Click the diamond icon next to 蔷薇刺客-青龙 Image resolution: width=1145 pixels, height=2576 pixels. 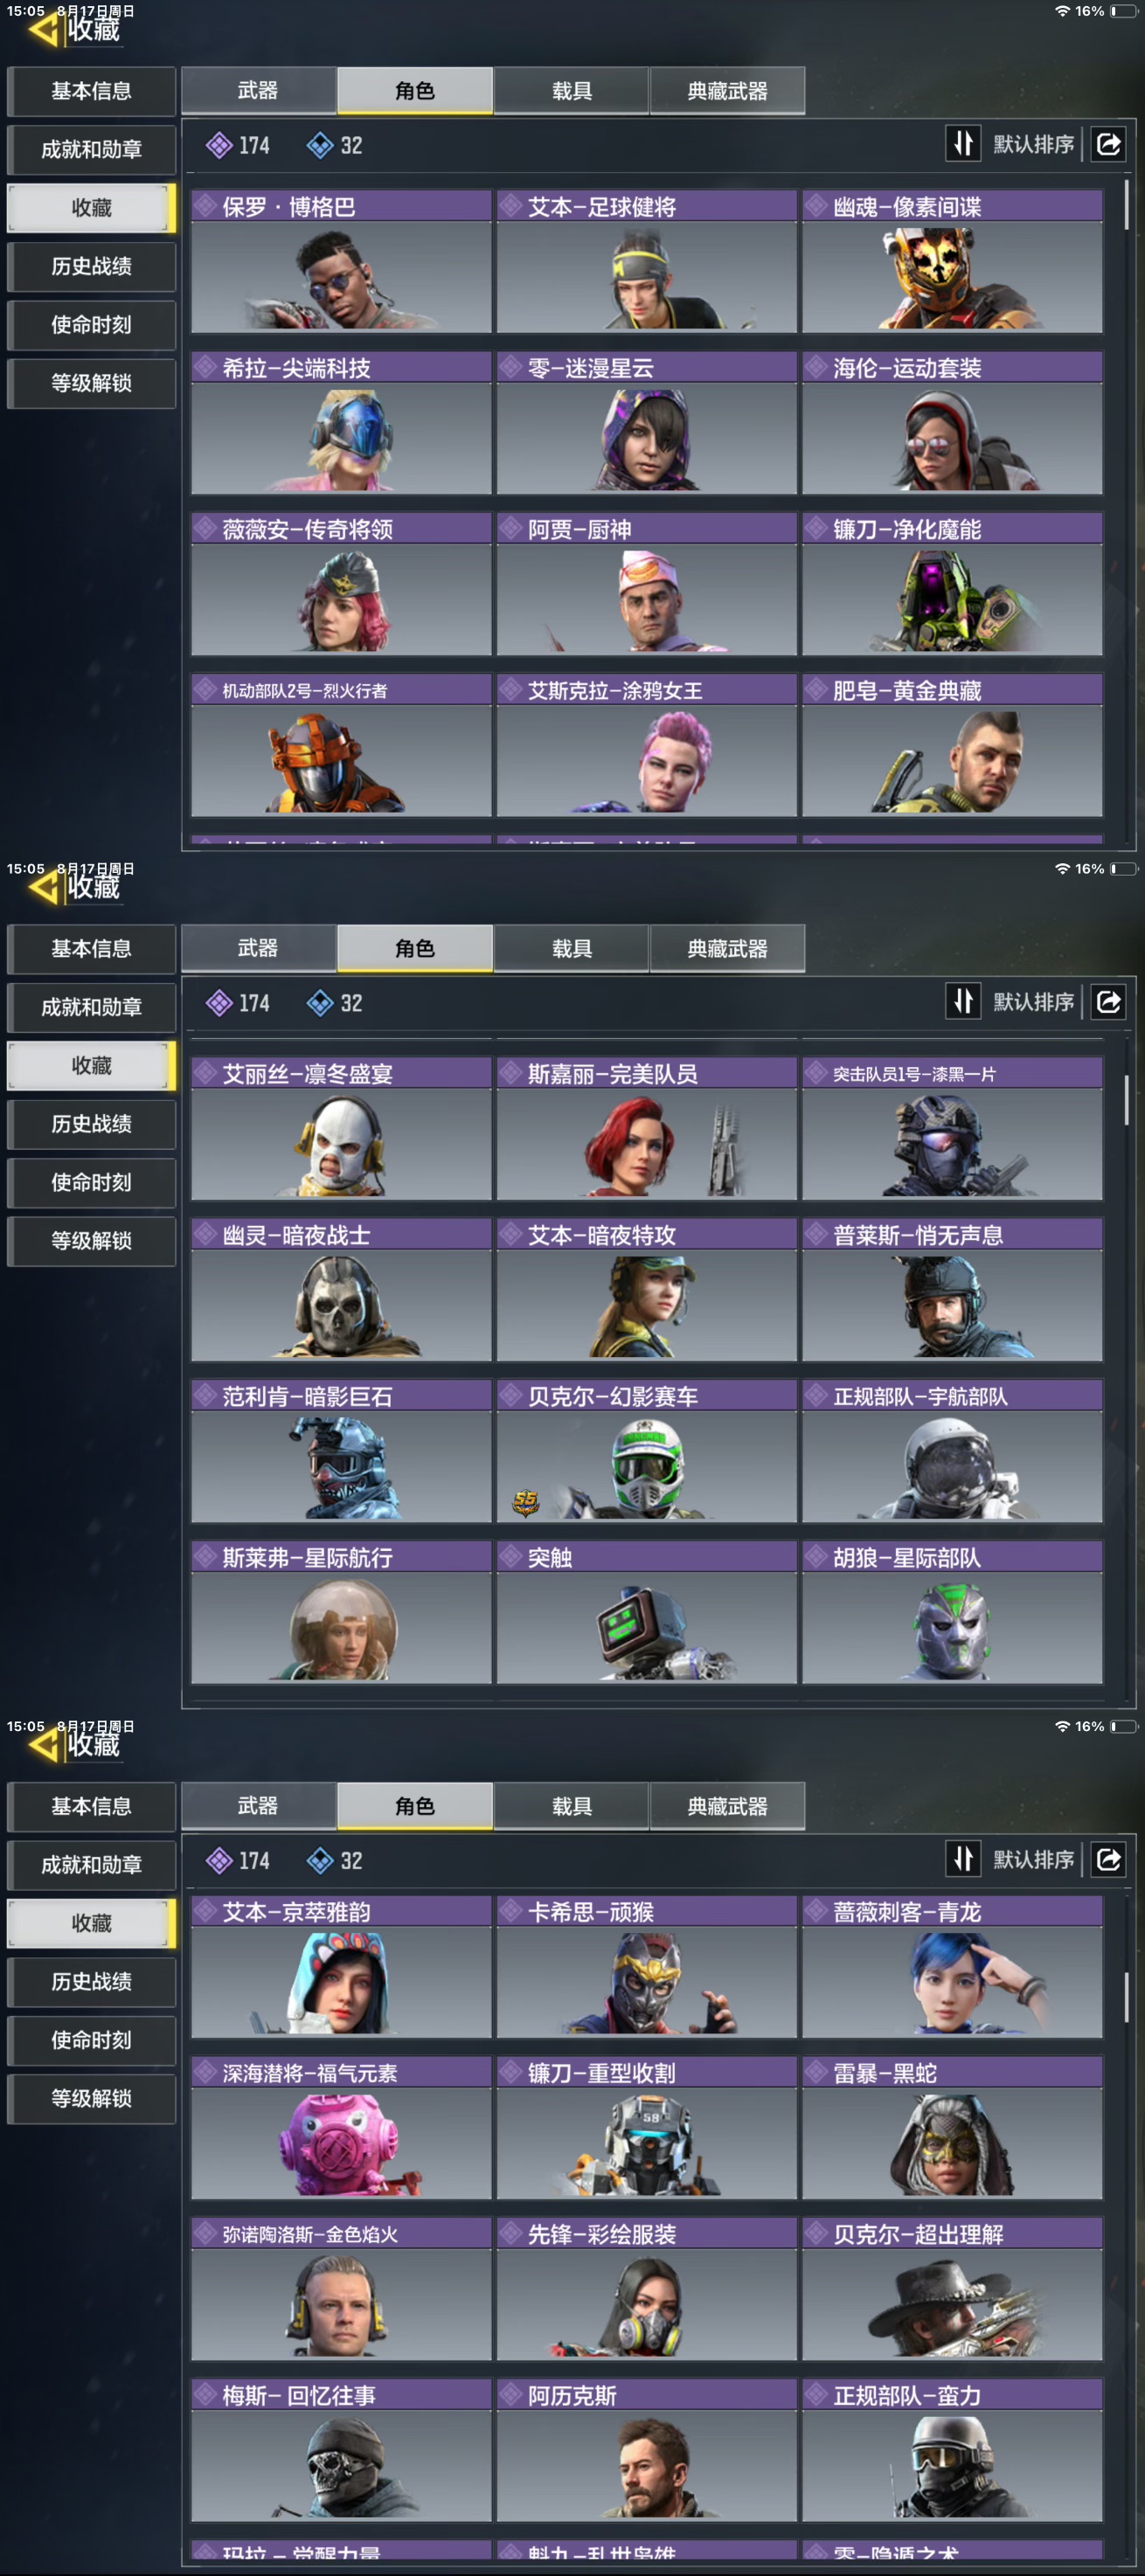click(x=817, y=1912)
